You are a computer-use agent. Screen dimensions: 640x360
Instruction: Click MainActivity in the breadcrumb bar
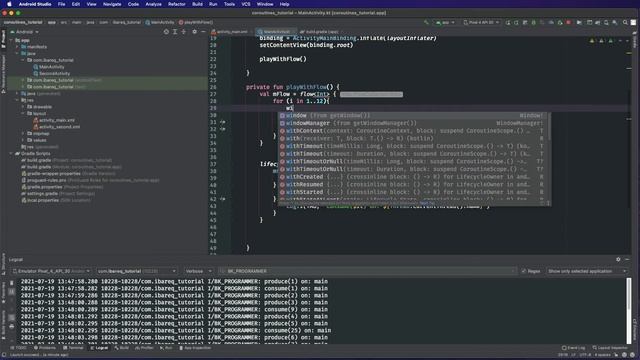click(160, 22)
